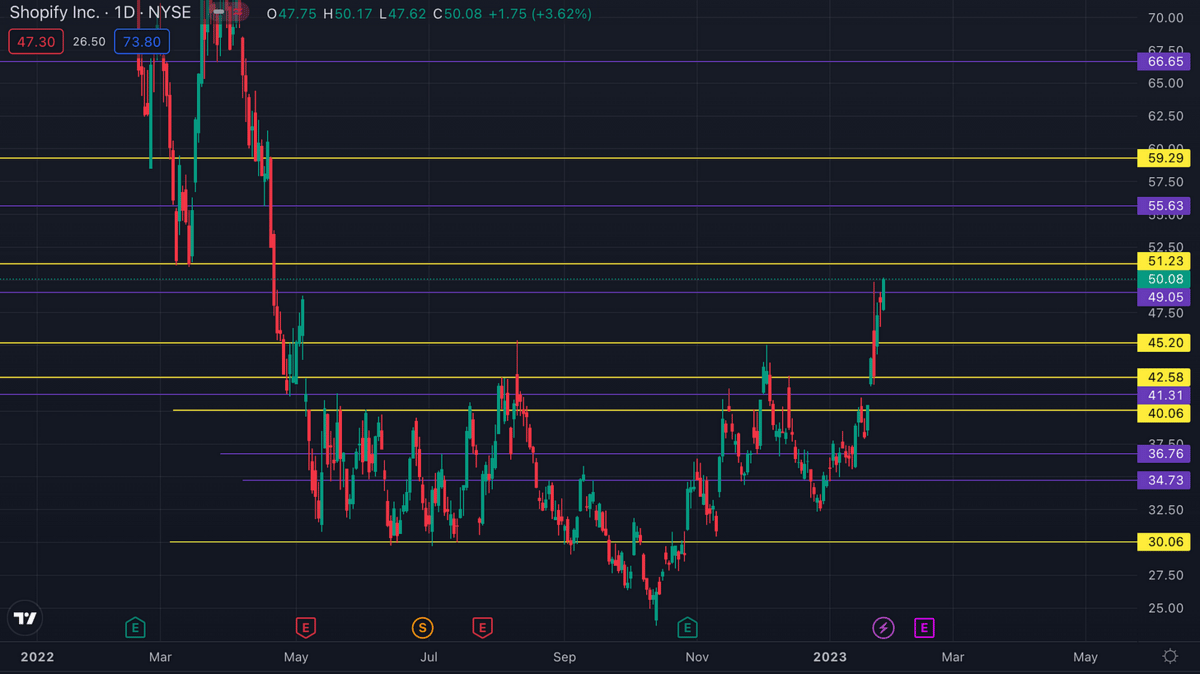Screen dimensions: 1200x674
Task: Click the 26.50 spread value
Action: tap(89, 42)
